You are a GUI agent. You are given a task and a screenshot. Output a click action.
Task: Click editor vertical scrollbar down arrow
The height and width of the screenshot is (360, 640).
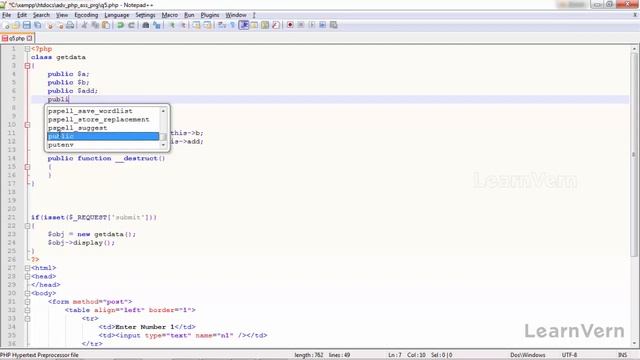634,343
